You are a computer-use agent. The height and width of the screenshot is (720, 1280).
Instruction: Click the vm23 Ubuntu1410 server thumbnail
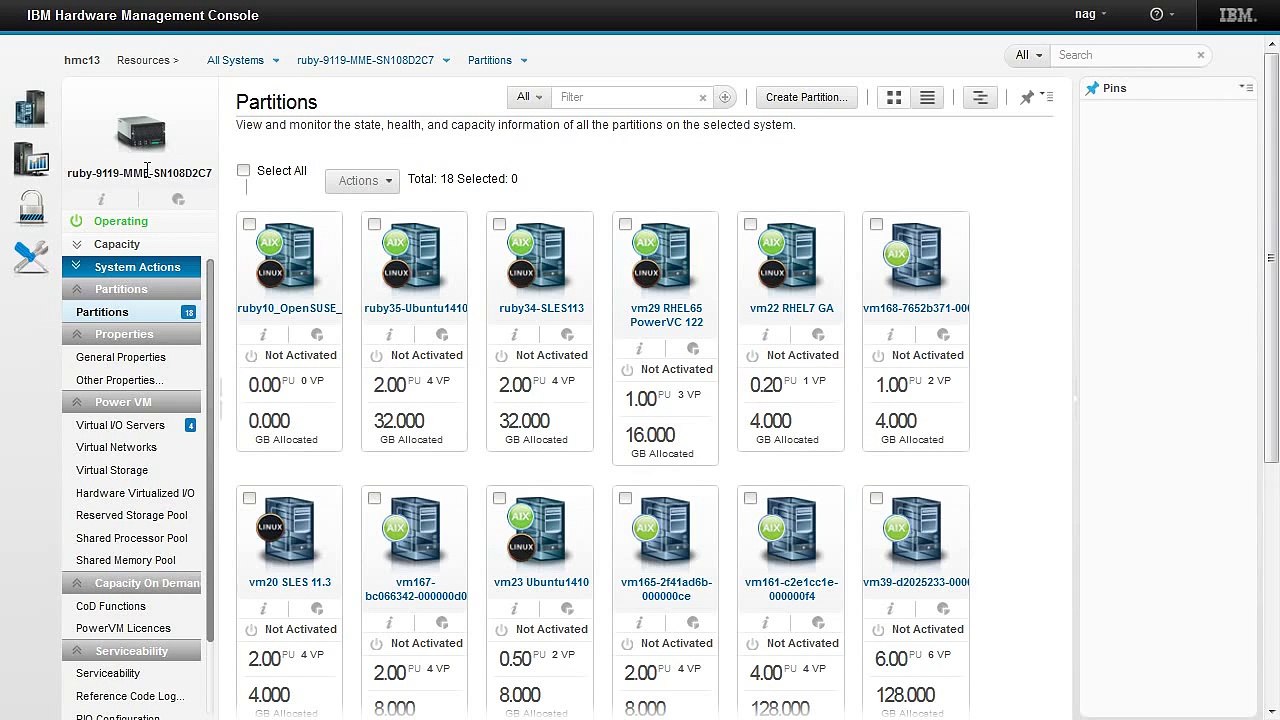click(x=540, y=533)
